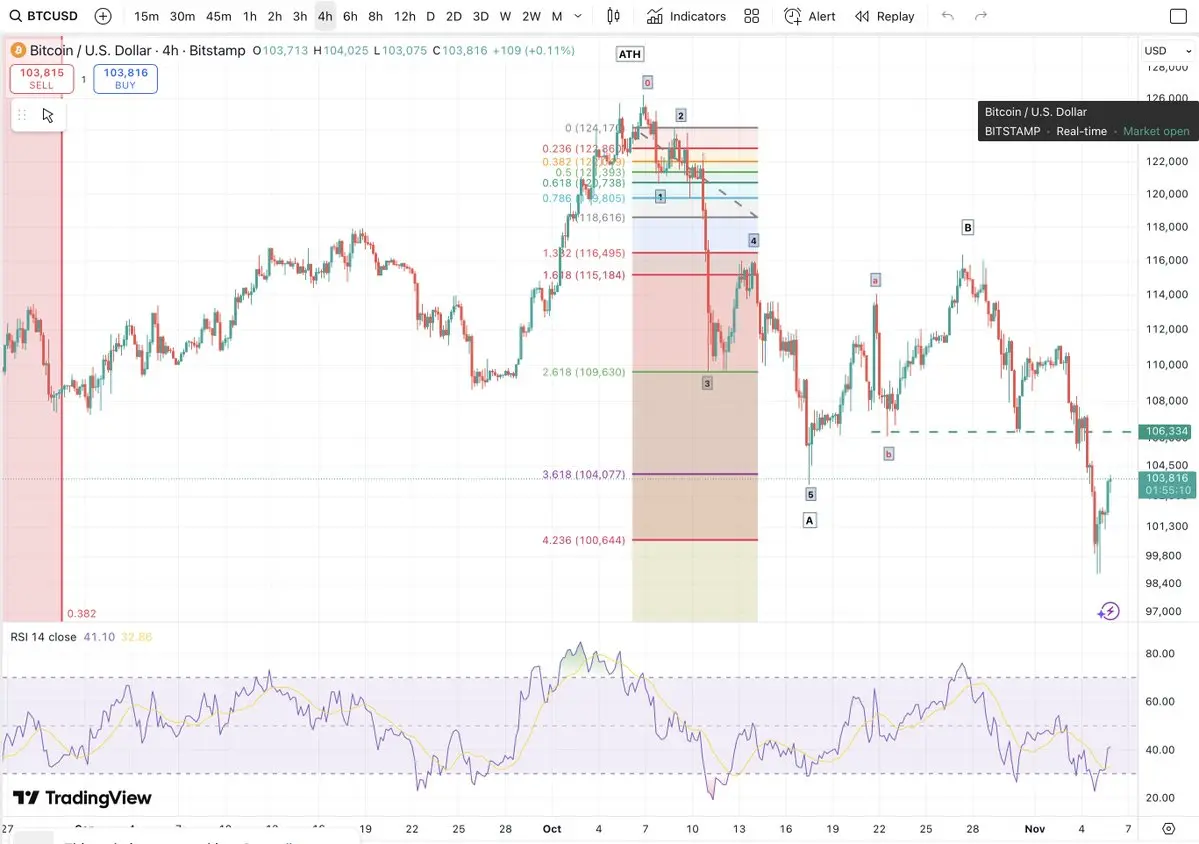Choose the 6h interval

coord(350,16)
